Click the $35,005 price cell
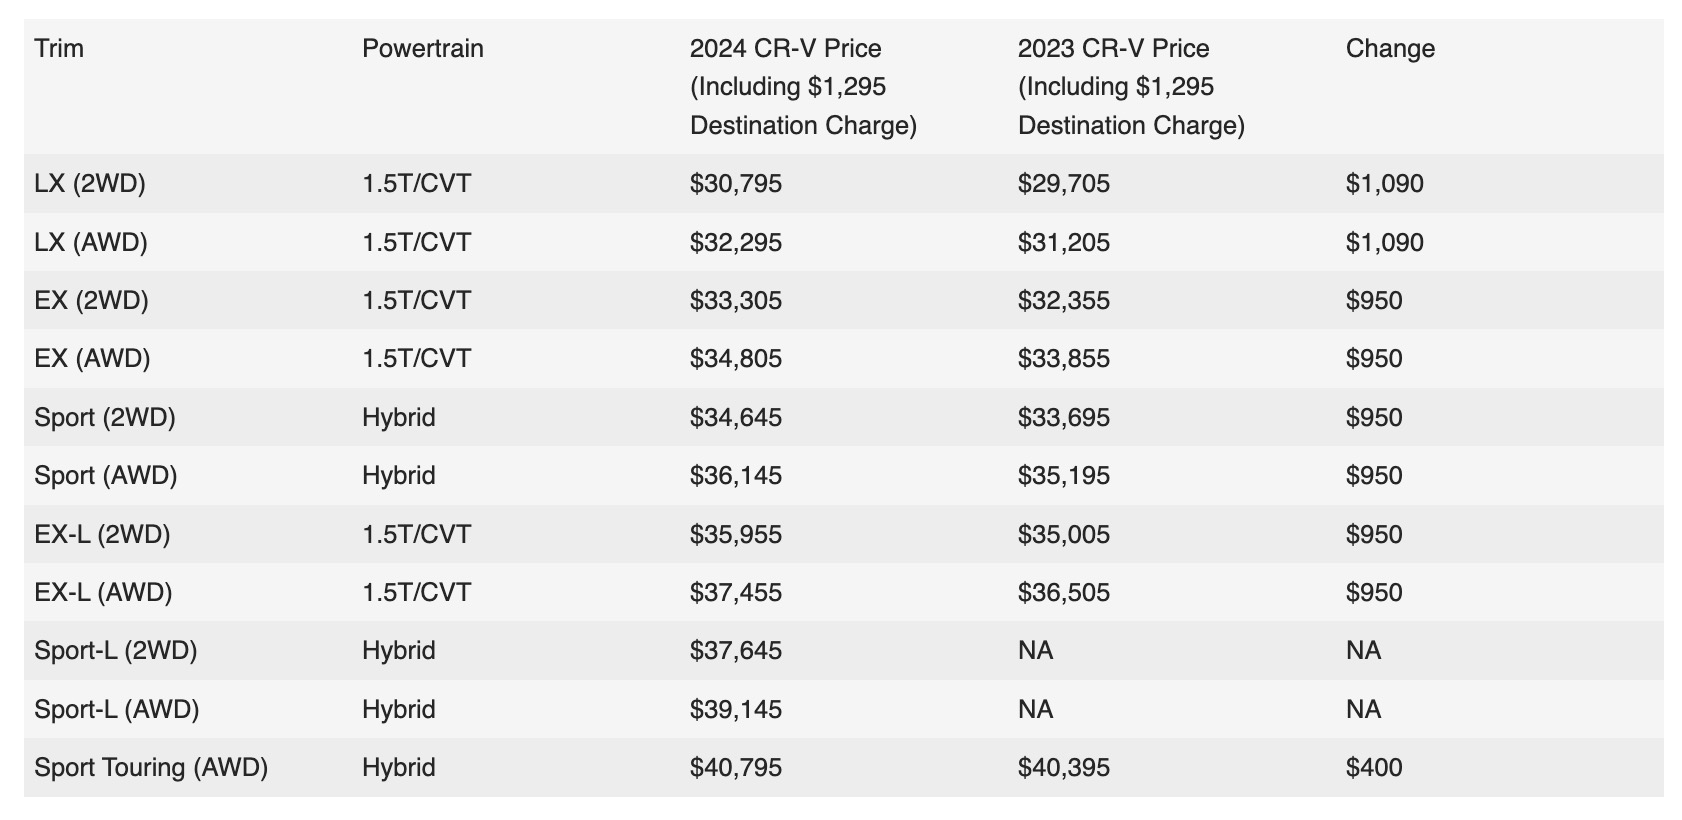 pyautogui.click(x=1064, y=535)
